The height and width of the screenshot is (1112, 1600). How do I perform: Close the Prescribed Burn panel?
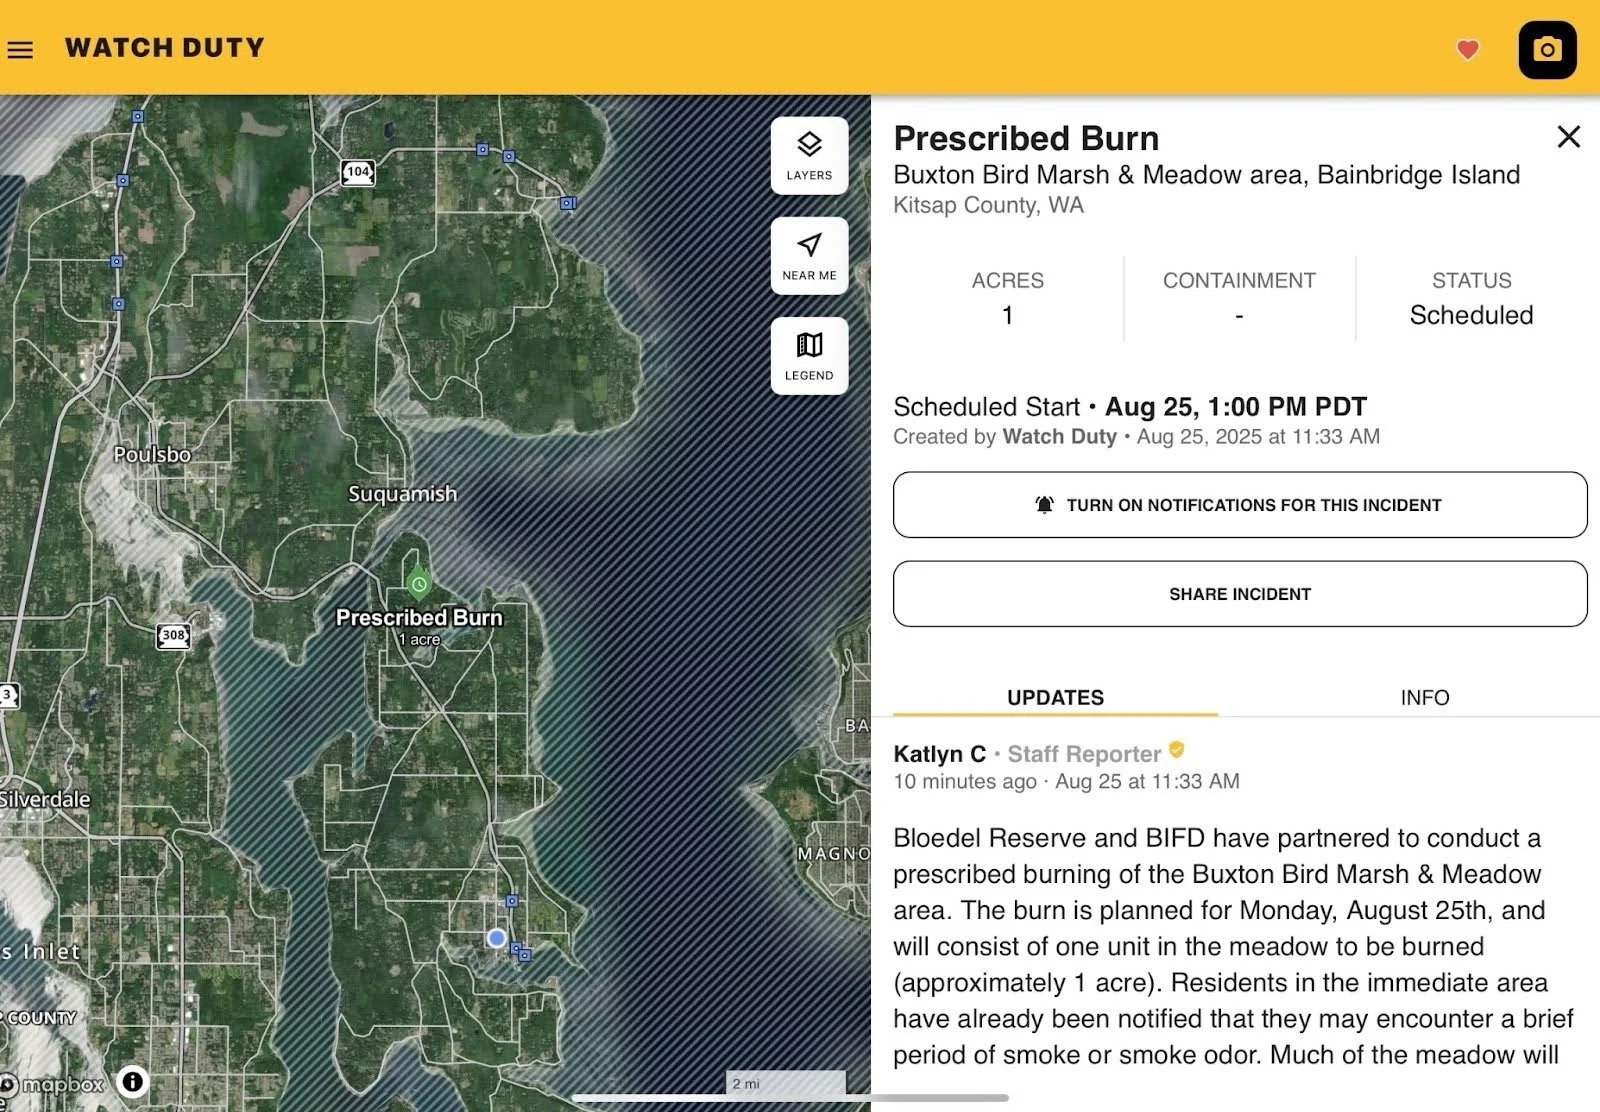point(1568,137)
